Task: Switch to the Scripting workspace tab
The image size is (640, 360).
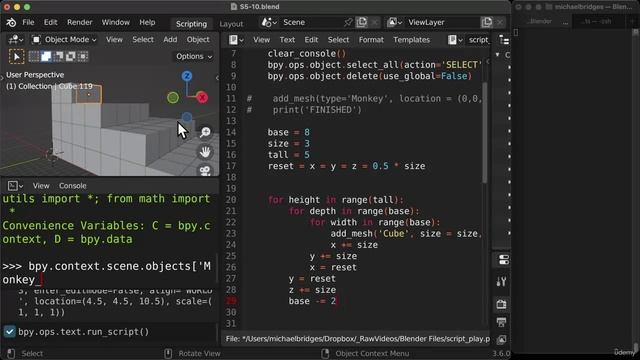Action: pos(191,24)
